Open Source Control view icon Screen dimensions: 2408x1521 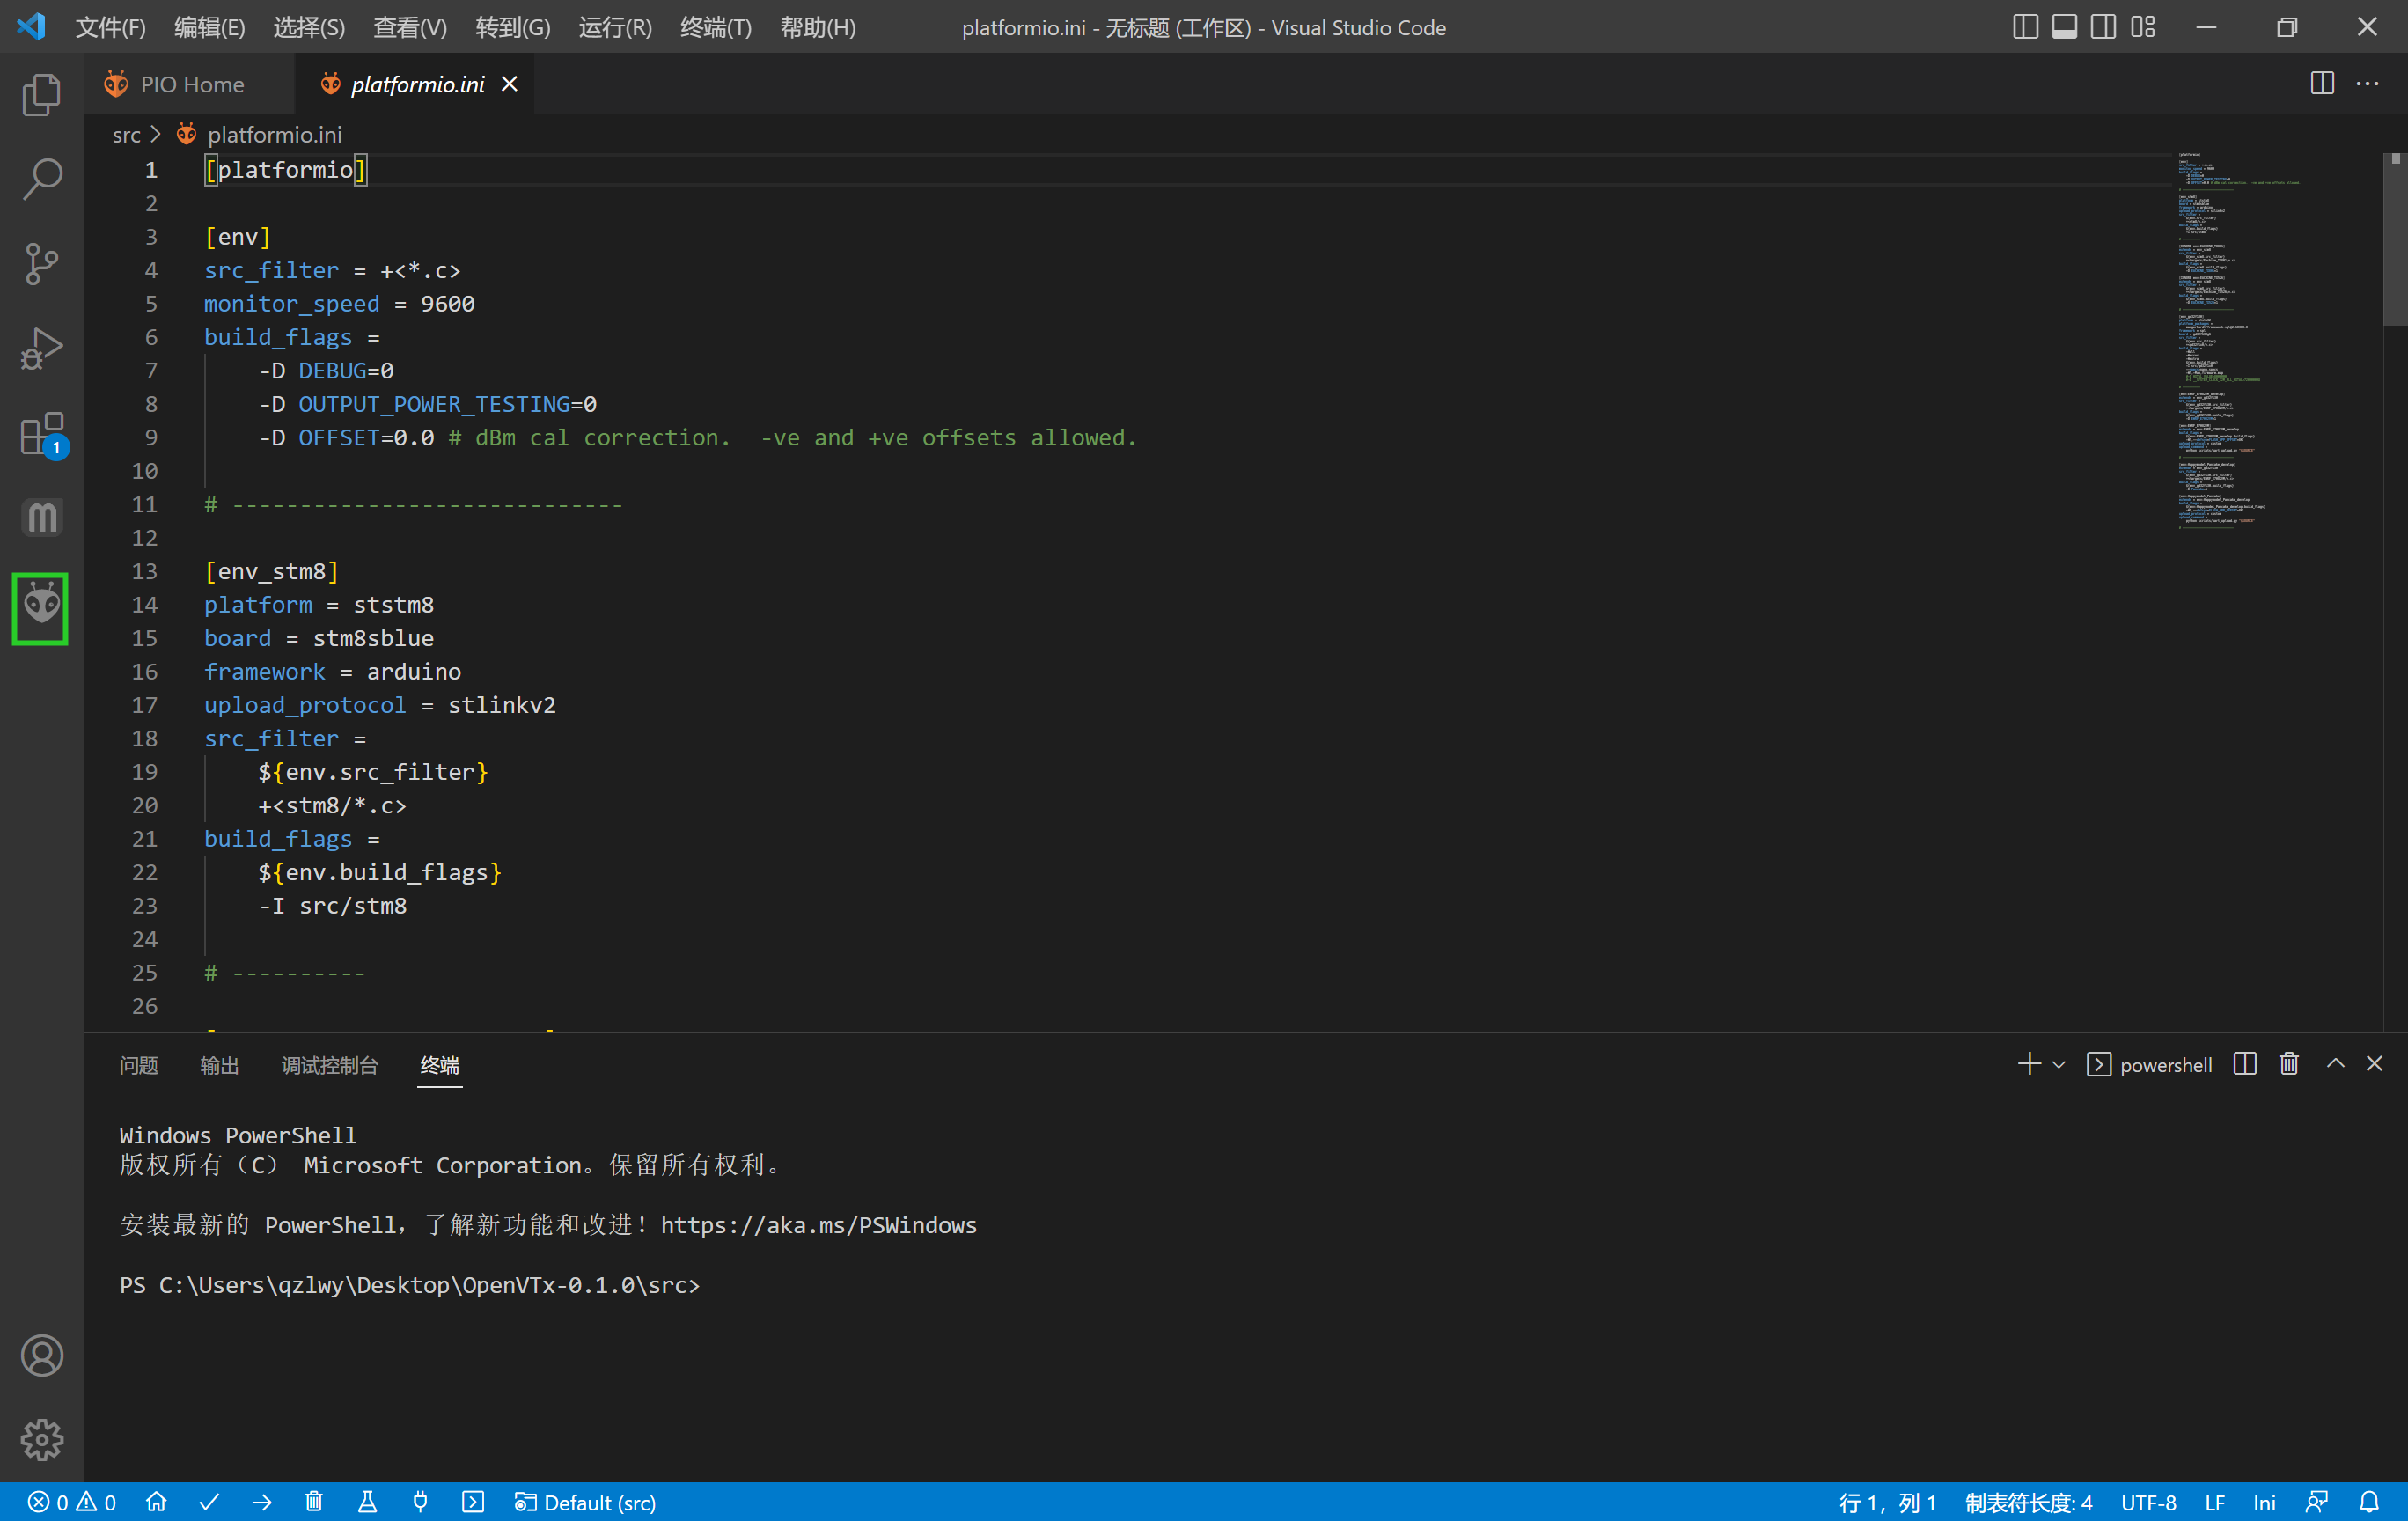point(41,264)
